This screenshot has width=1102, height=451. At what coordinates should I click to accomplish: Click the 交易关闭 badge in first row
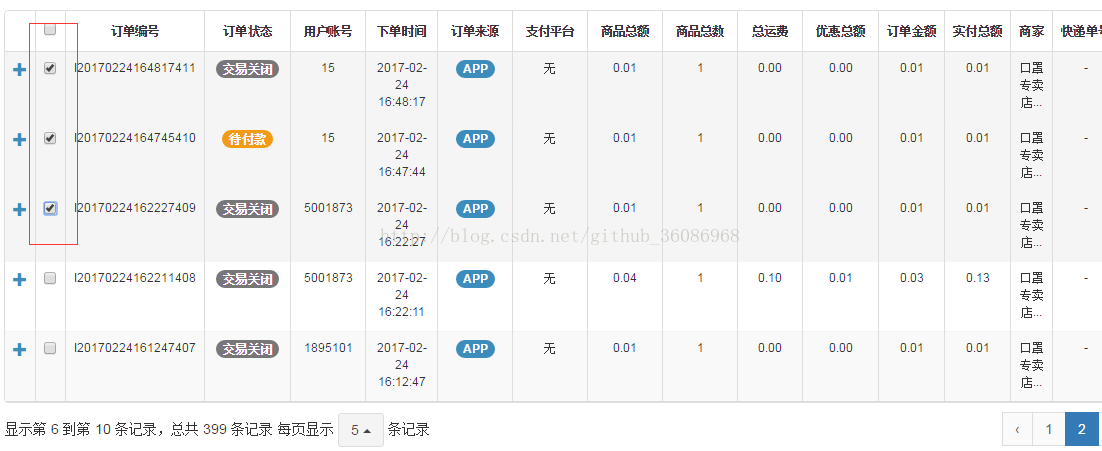click(x=247, y=69)
